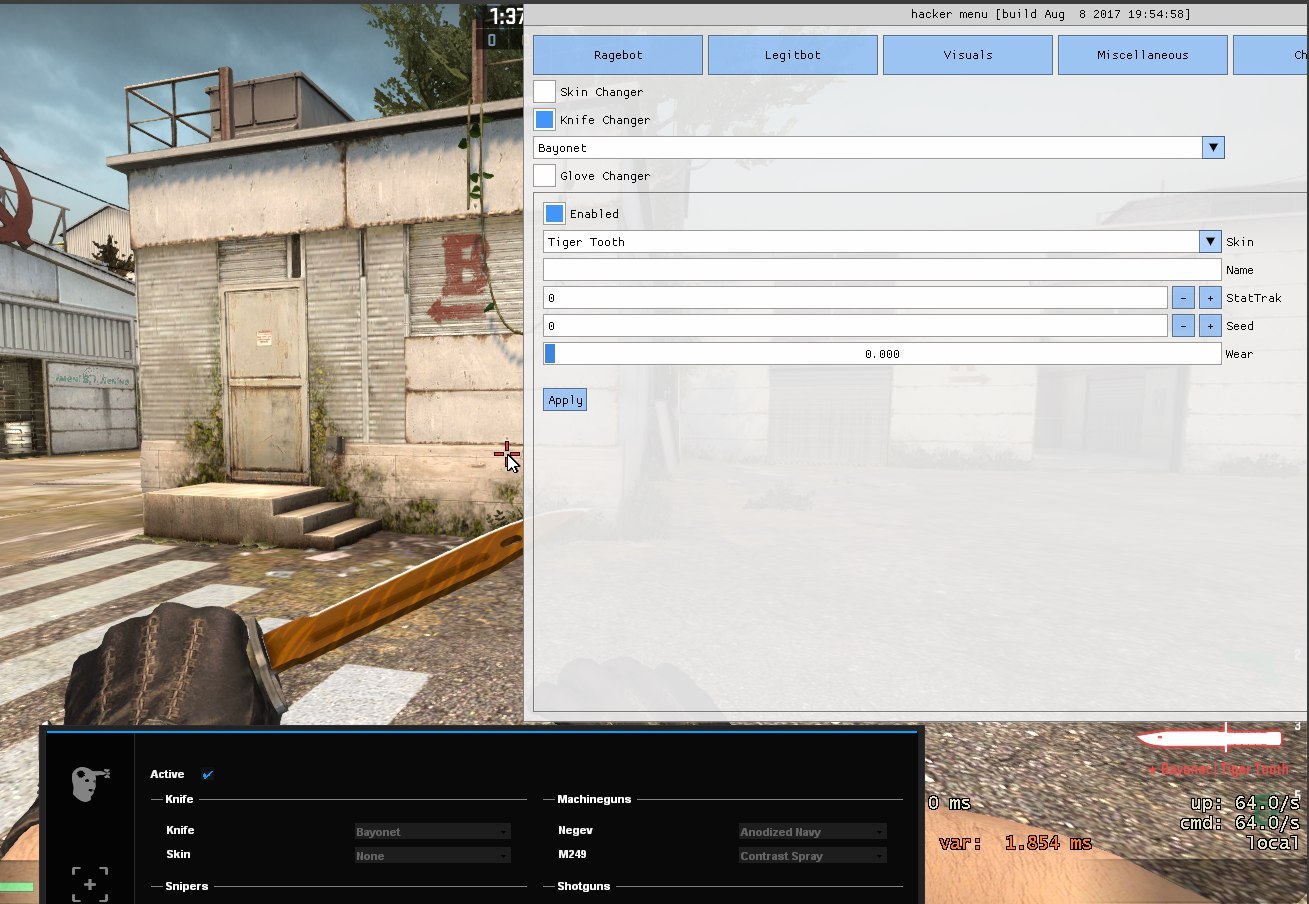1309x904 pixels.
Task: Open the Knife Bayonet dropdown in bottom panel
Action: [x=433, y=832]
